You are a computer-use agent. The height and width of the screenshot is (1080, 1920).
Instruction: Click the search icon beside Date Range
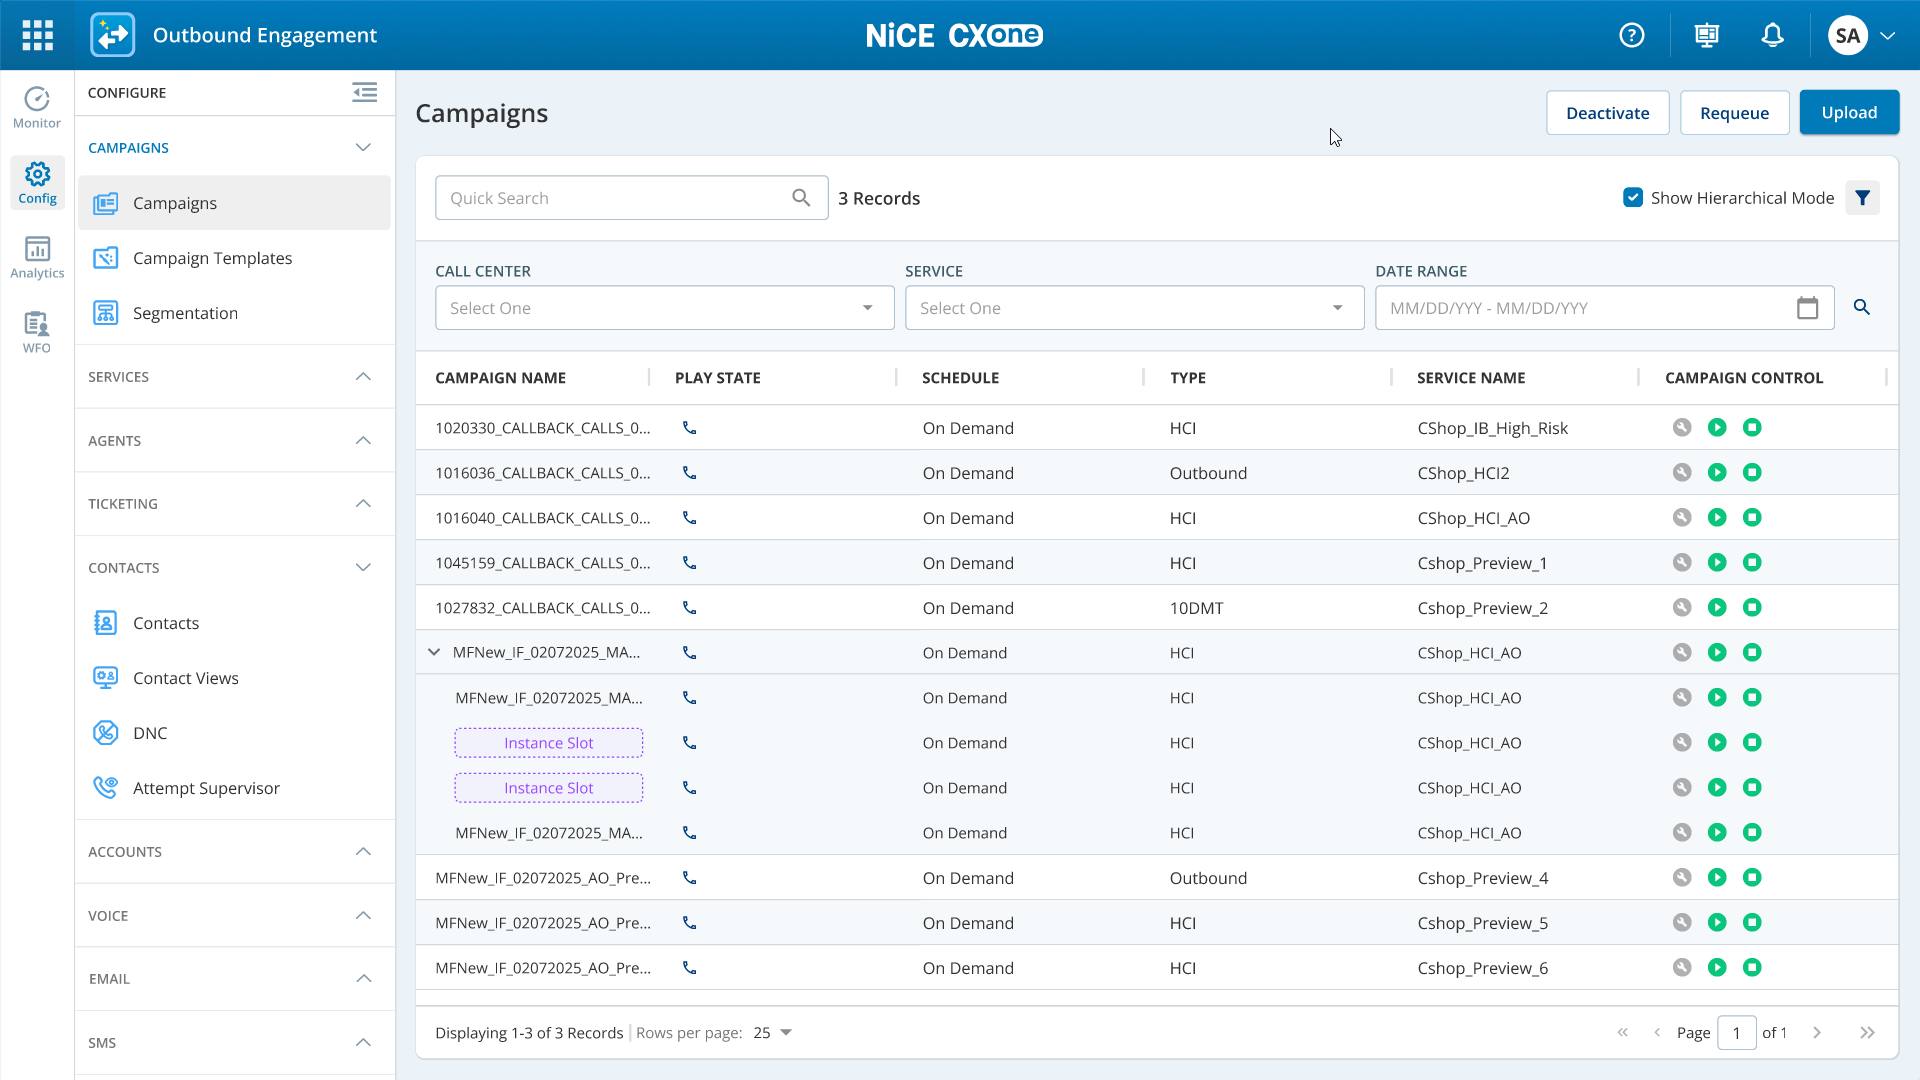tap(1861, 307)
